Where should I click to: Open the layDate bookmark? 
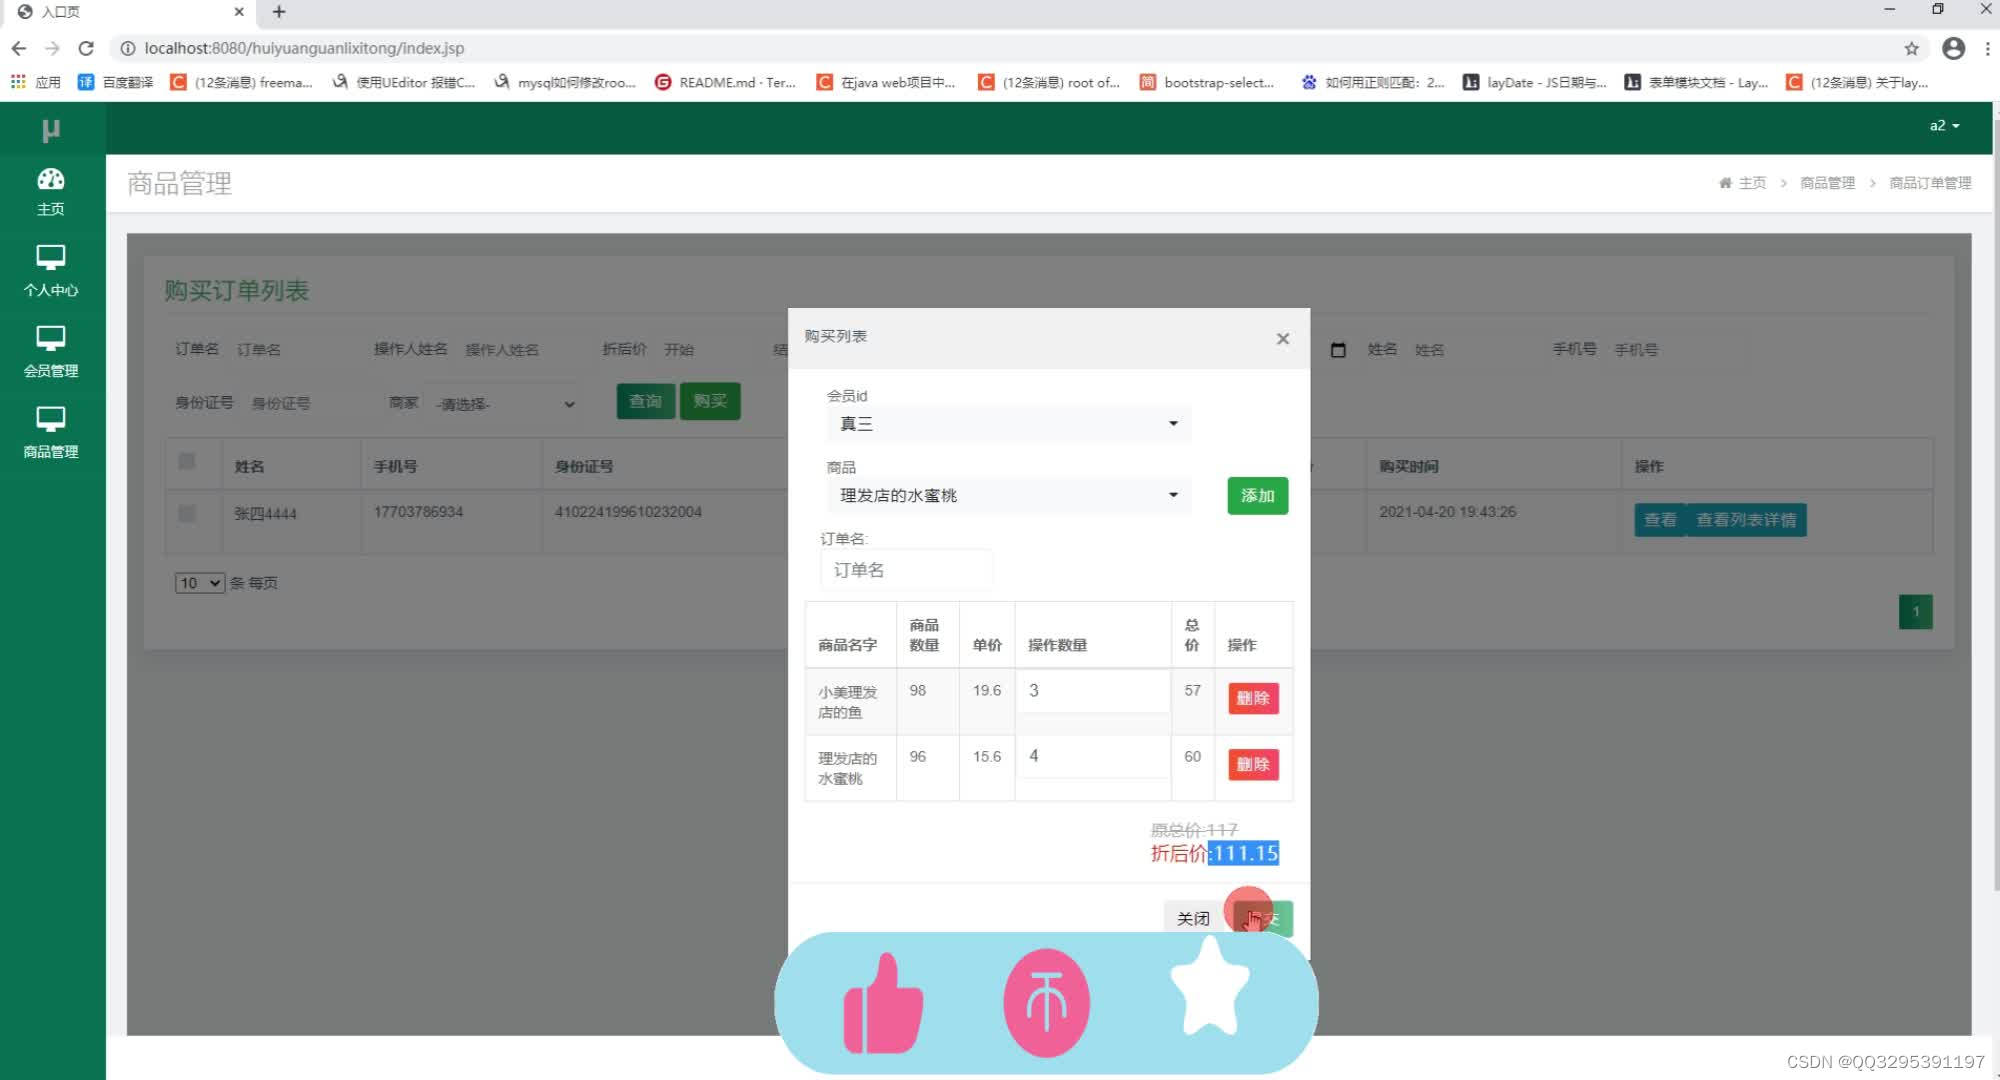1535,82
